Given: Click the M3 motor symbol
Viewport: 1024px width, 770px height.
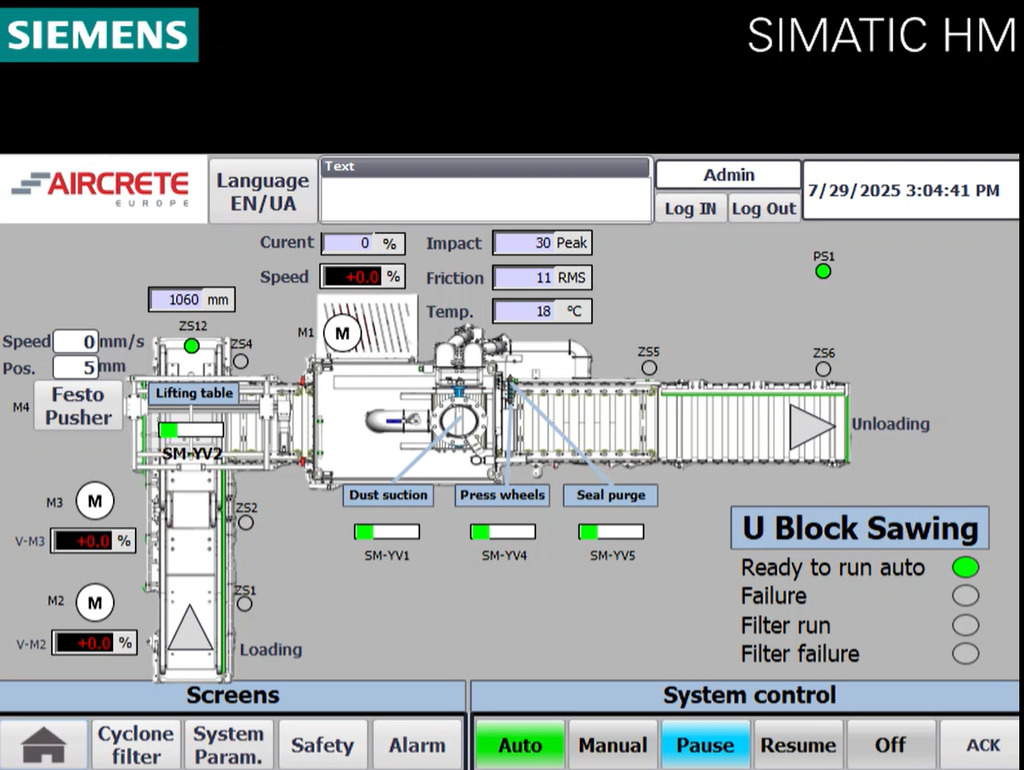Looking at the screenshot, I should click(95, 500).
